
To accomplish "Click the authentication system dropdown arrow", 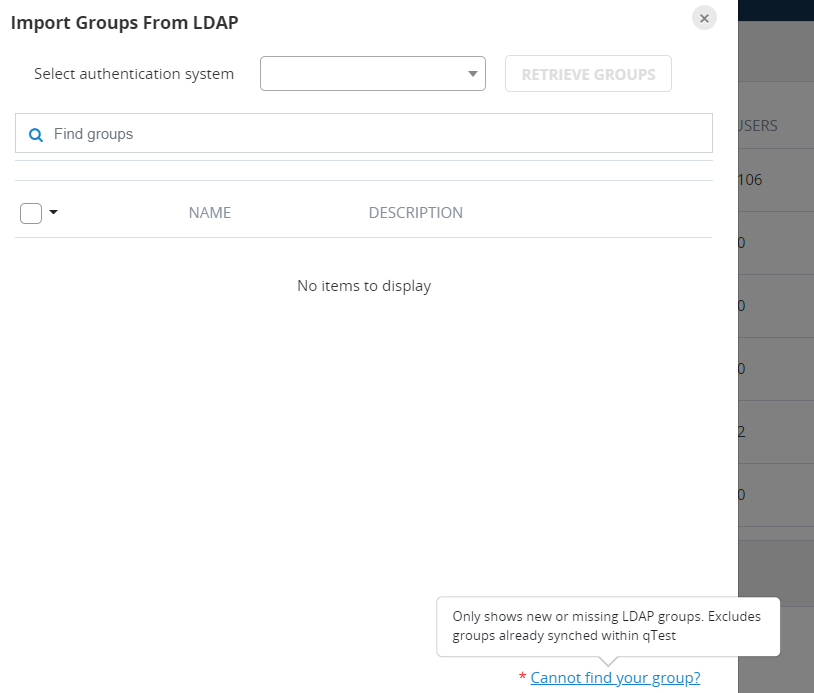I will click(x=471, y=73).
